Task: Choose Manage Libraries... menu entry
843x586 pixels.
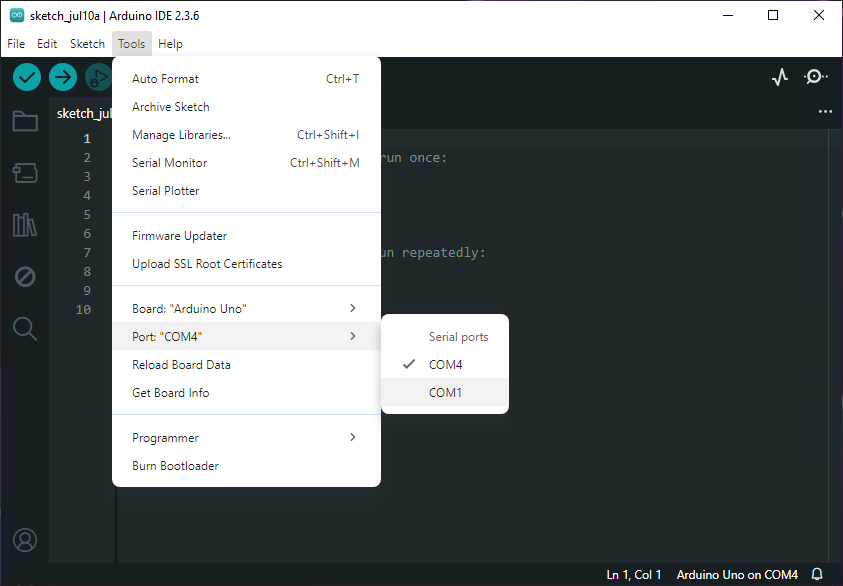Action: (x=246, y=134)
